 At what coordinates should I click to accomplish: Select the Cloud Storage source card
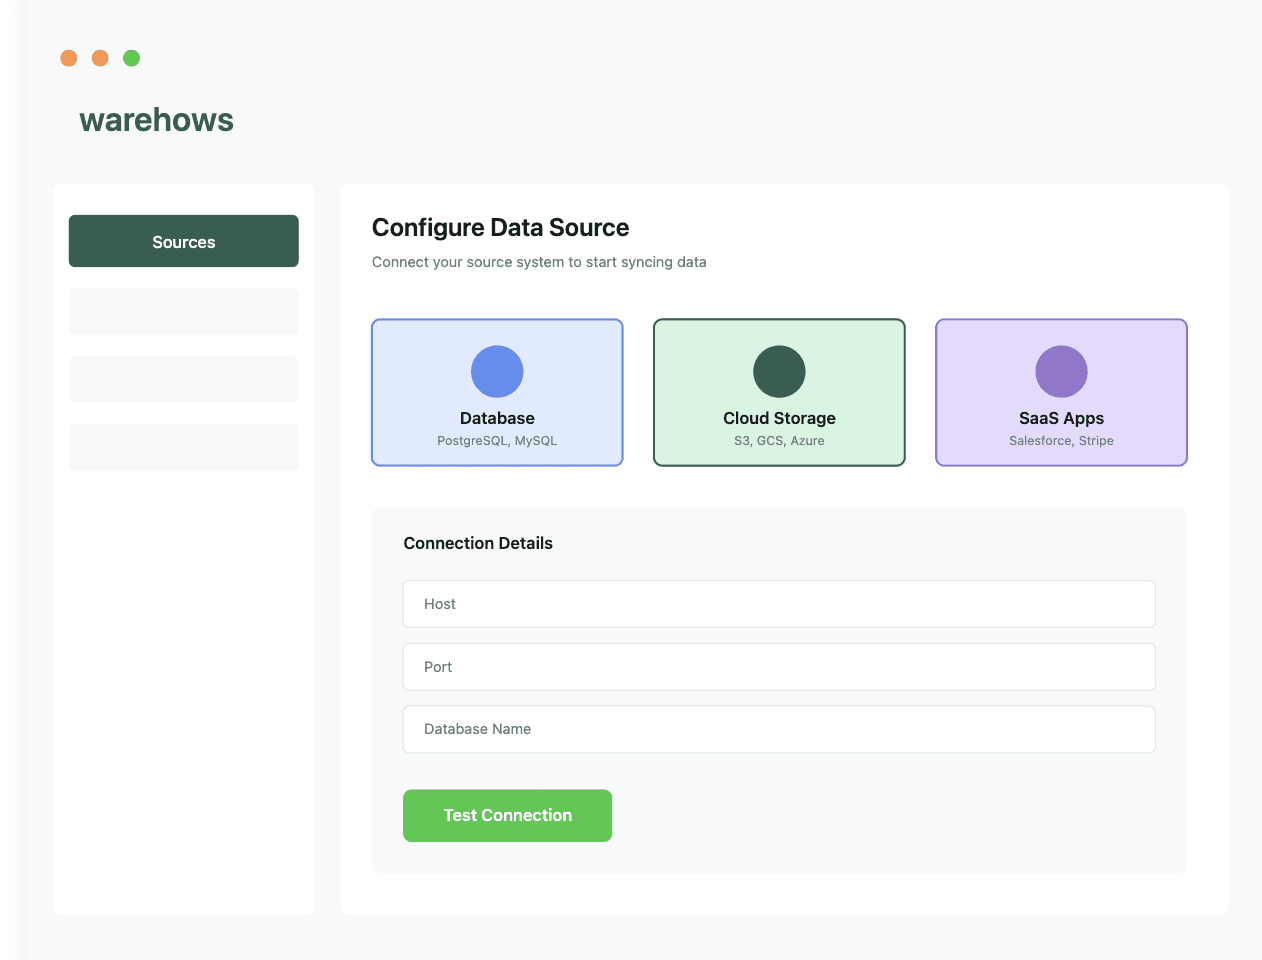click(x=779, y=393)
